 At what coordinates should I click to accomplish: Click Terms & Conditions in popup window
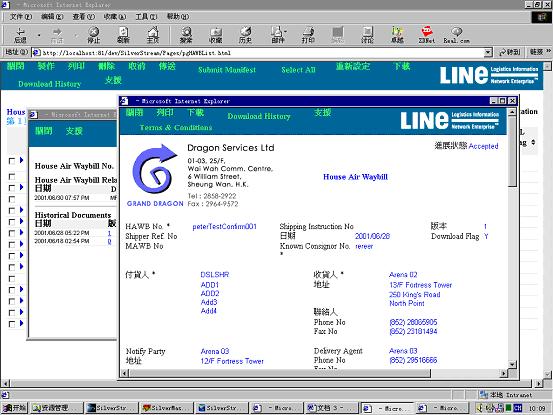176,128
